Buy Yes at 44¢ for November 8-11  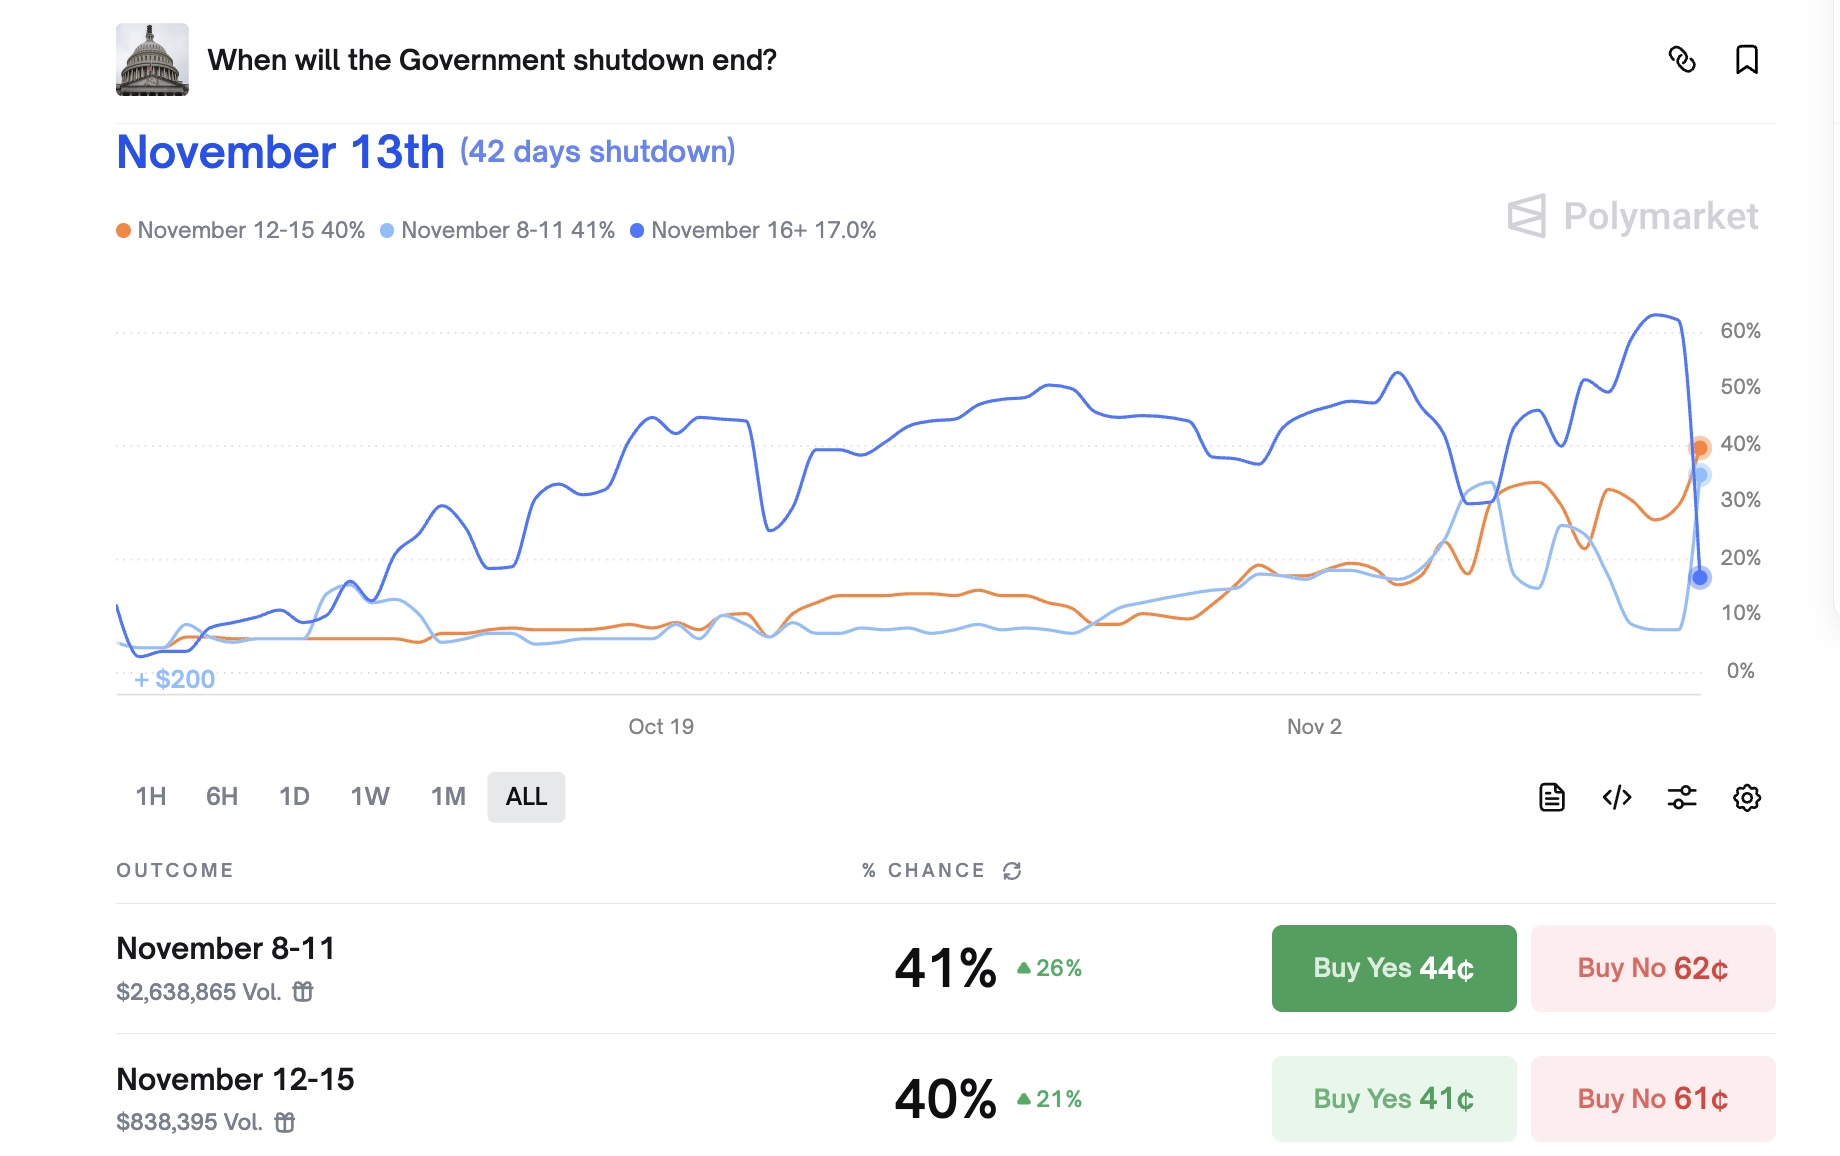1393,968
